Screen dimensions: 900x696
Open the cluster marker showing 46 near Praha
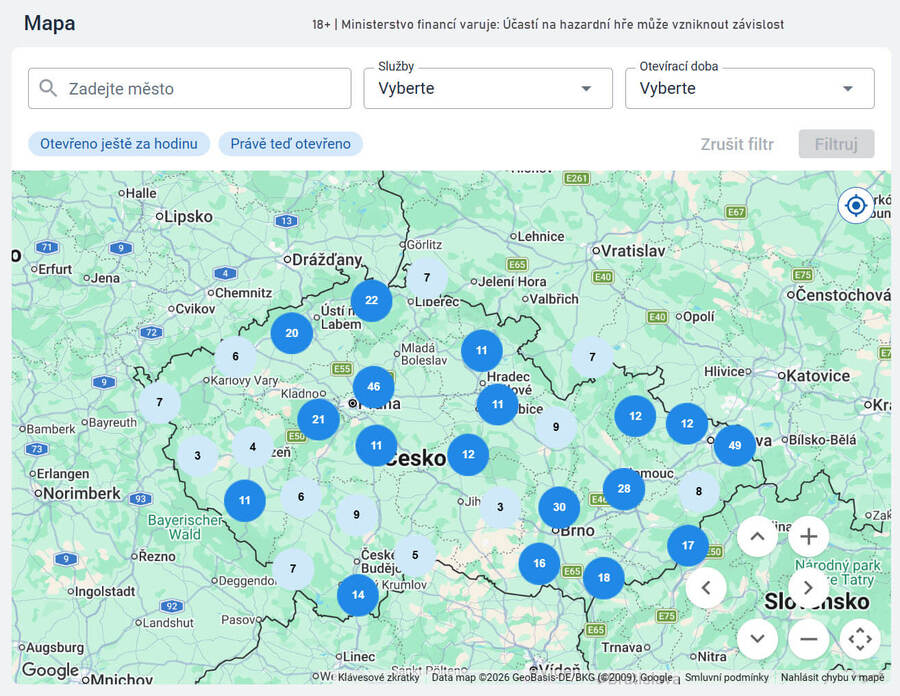point(374,387)
